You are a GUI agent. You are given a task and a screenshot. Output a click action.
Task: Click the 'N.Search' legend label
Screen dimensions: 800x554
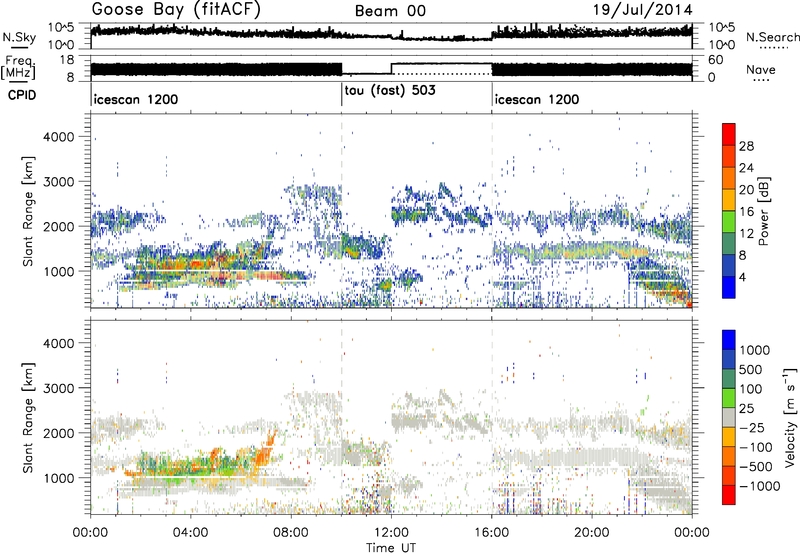(772, 37)
